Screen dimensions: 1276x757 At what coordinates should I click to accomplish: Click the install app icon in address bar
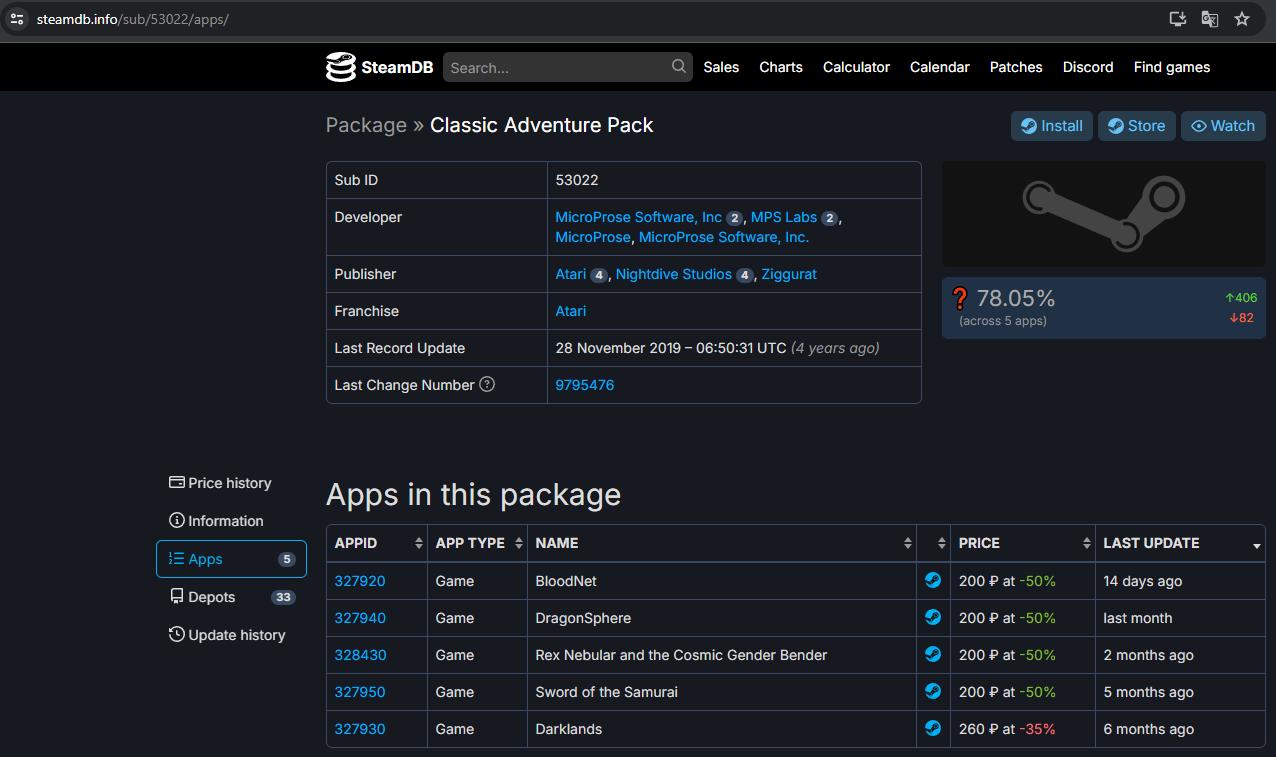[x=1177, y=19]
